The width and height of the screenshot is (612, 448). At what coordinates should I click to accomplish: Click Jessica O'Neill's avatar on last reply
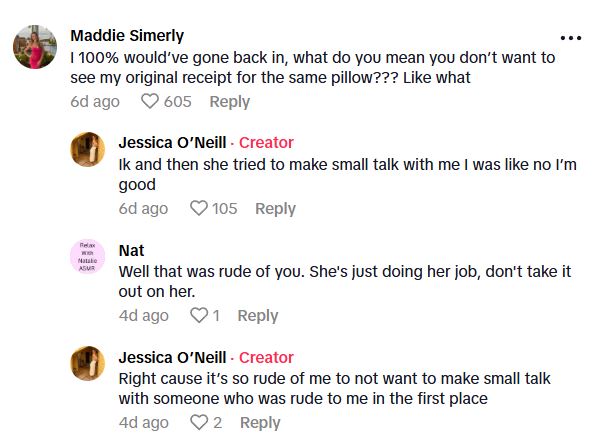pos(88,362)
